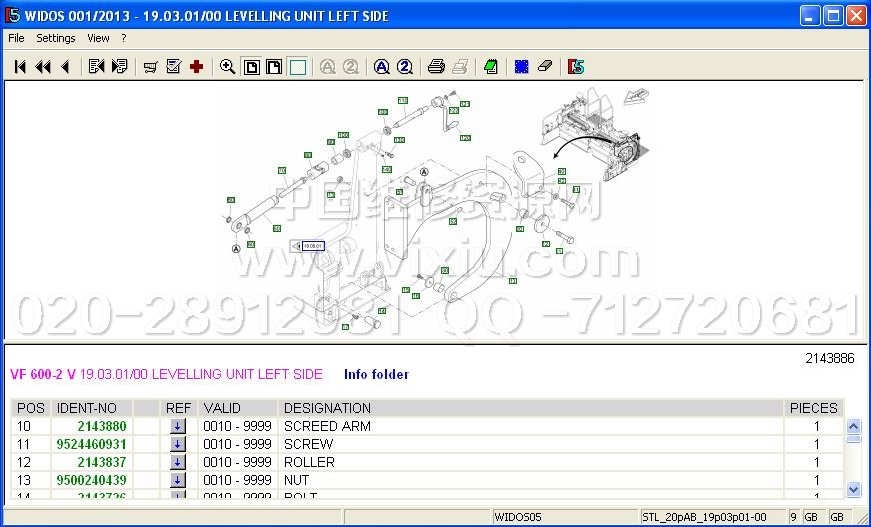The width and height of the screenshot is (871, 527).
Task: Toggle the empty frame view button
Action: pyautogui.click(x=298, y=67)
